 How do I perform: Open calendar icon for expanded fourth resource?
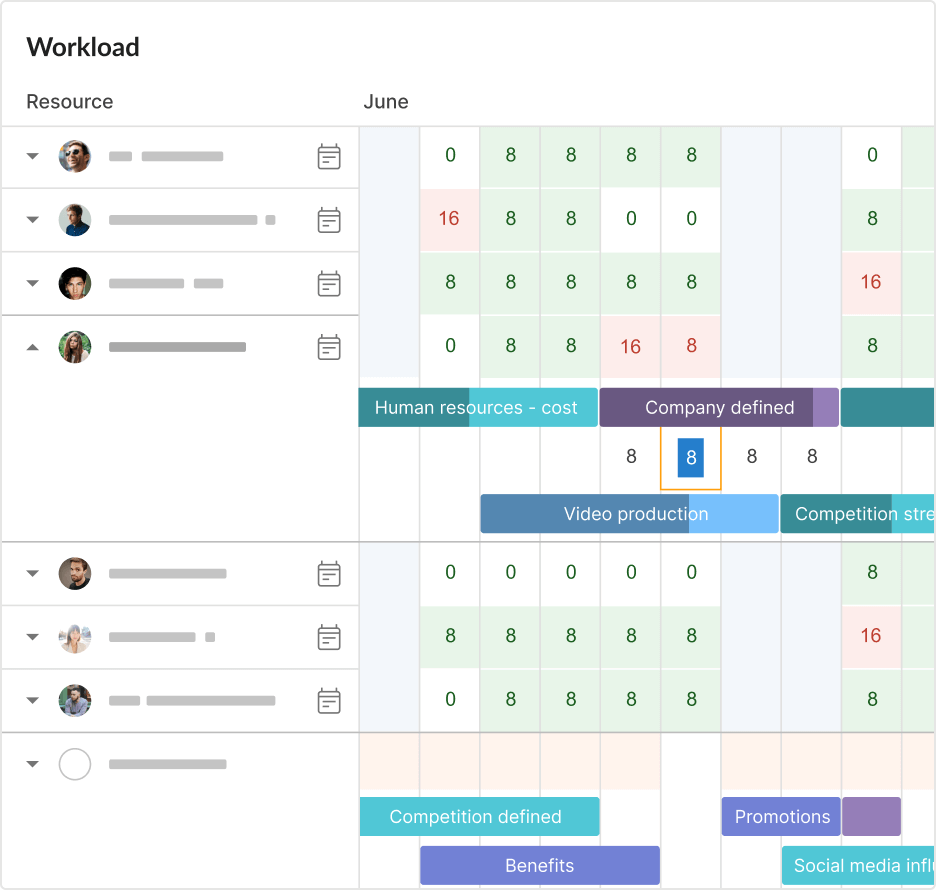329,348
